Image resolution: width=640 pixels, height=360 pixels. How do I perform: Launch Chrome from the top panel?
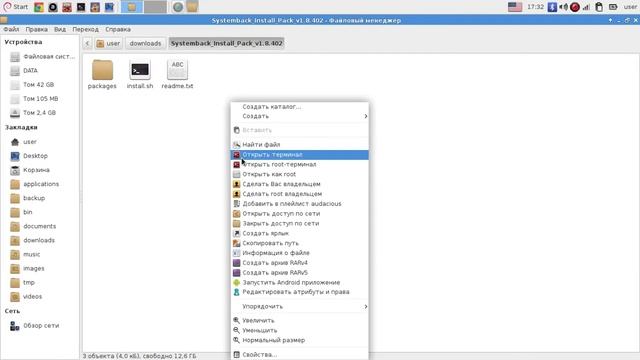[x=39, y=7]
